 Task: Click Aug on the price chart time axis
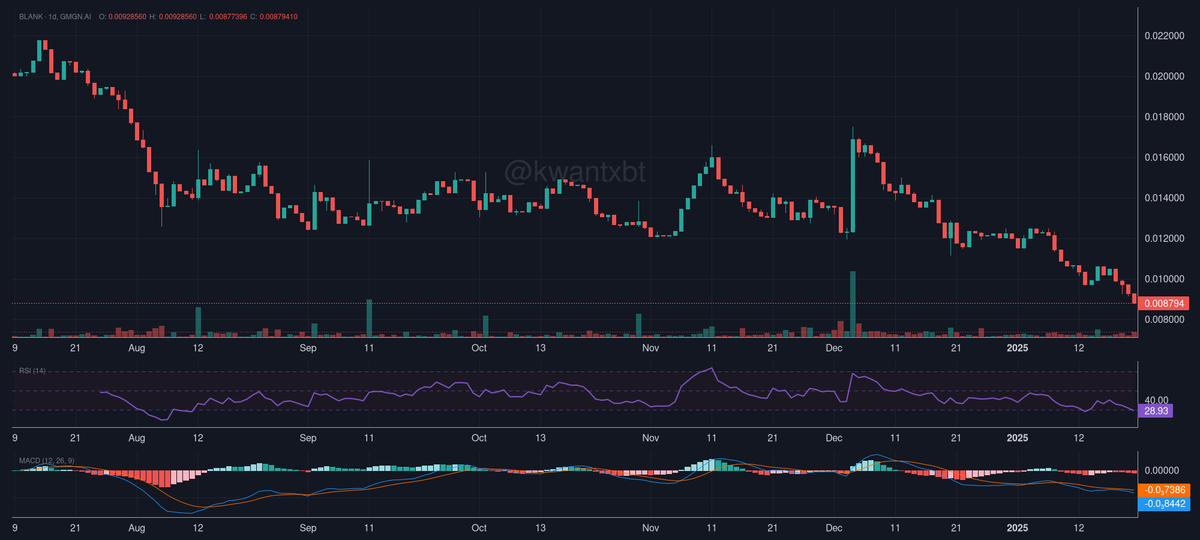click(x=138, y=348)
